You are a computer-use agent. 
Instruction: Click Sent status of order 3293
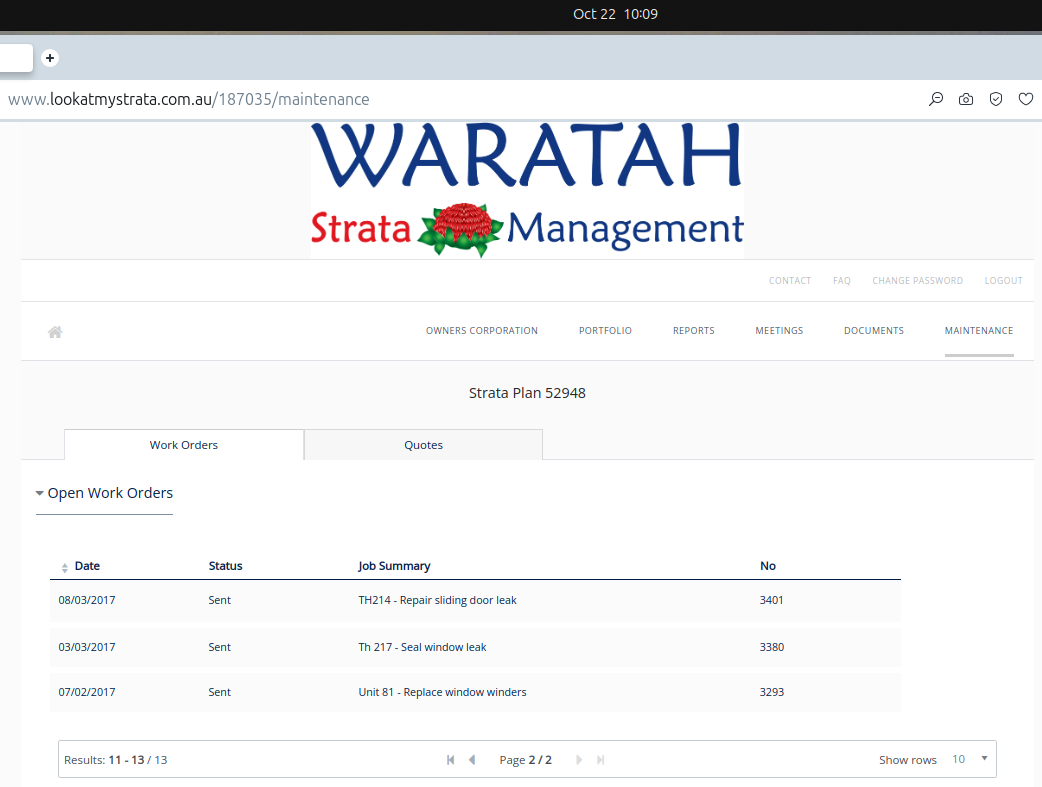click(x=219, y=692)
